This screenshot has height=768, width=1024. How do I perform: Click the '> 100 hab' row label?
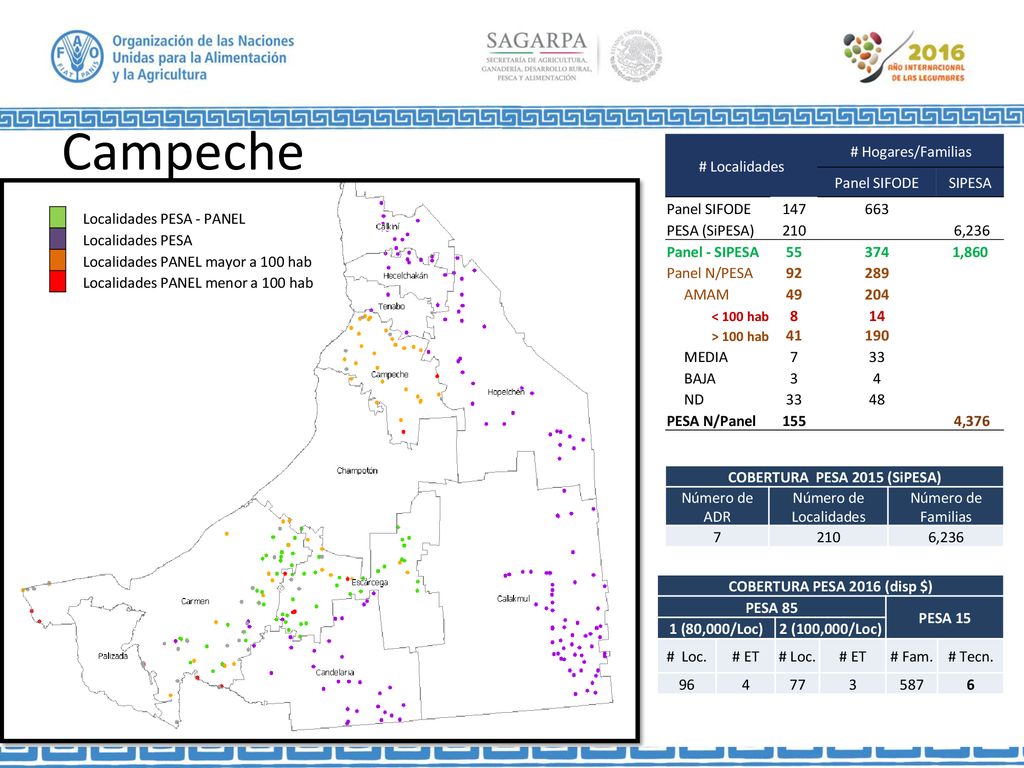[740, 337]
